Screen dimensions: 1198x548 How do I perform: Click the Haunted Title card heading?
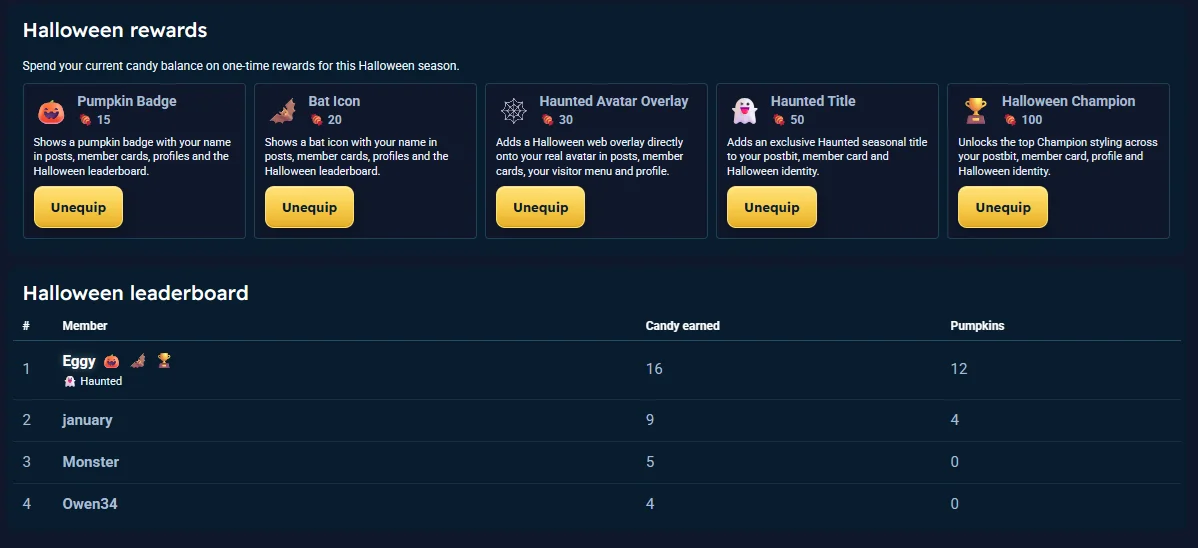(813, 102)
